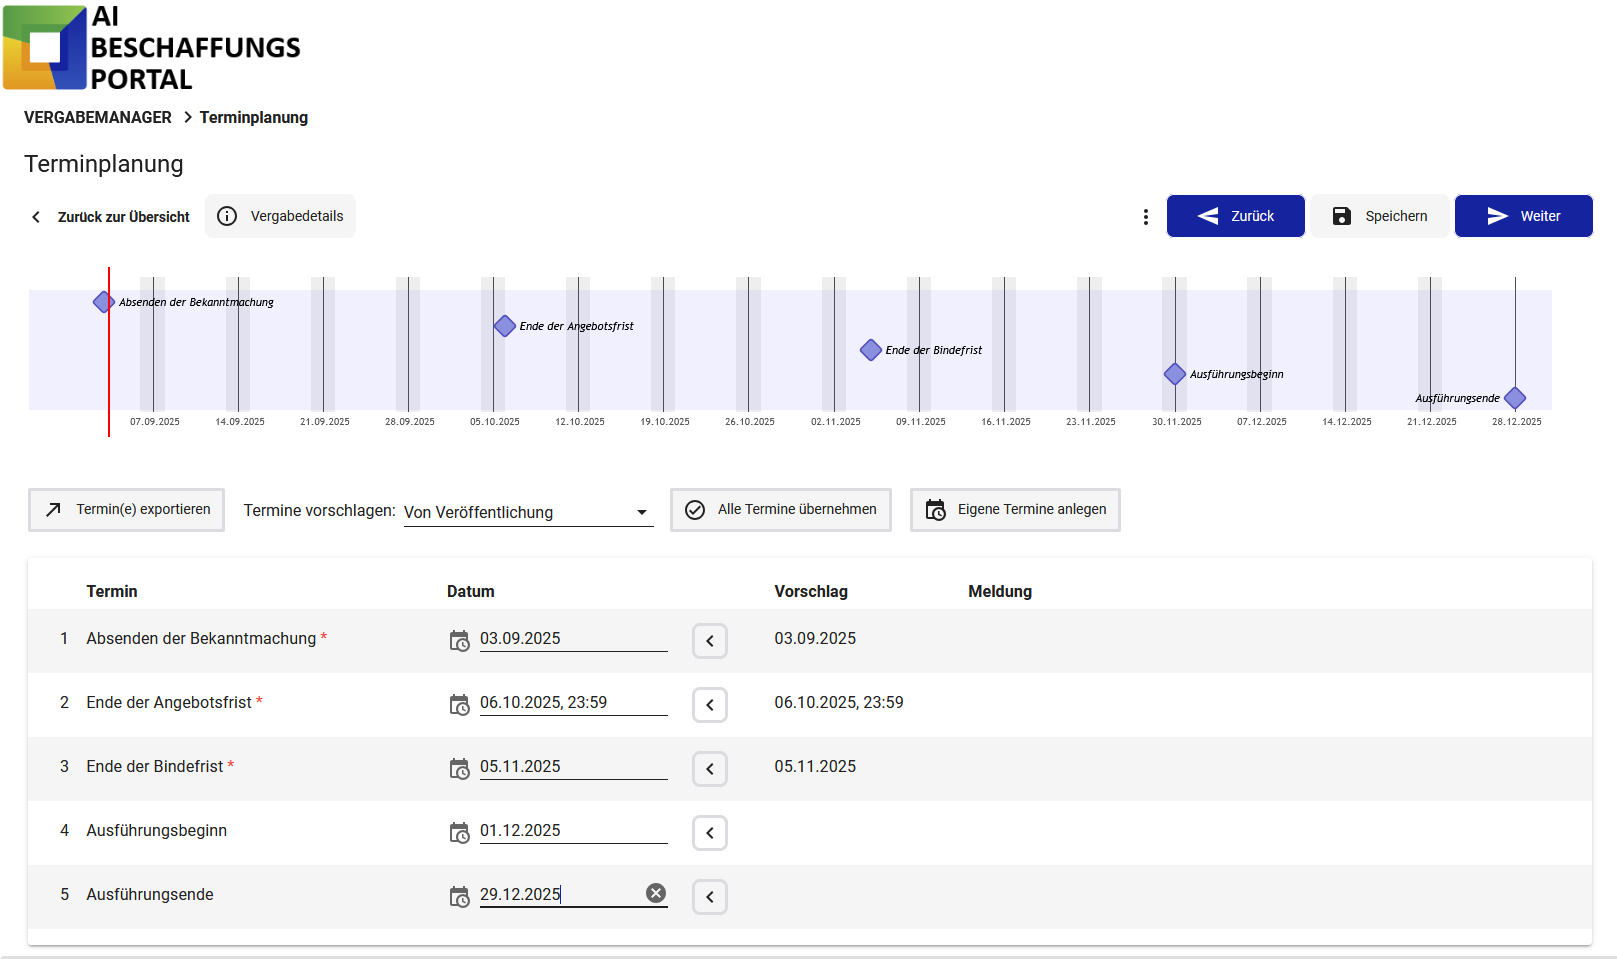This screenshot has height=959, width=1617.
Task: Open the three-dot more options menu
Action: (x=1145, y=217)
